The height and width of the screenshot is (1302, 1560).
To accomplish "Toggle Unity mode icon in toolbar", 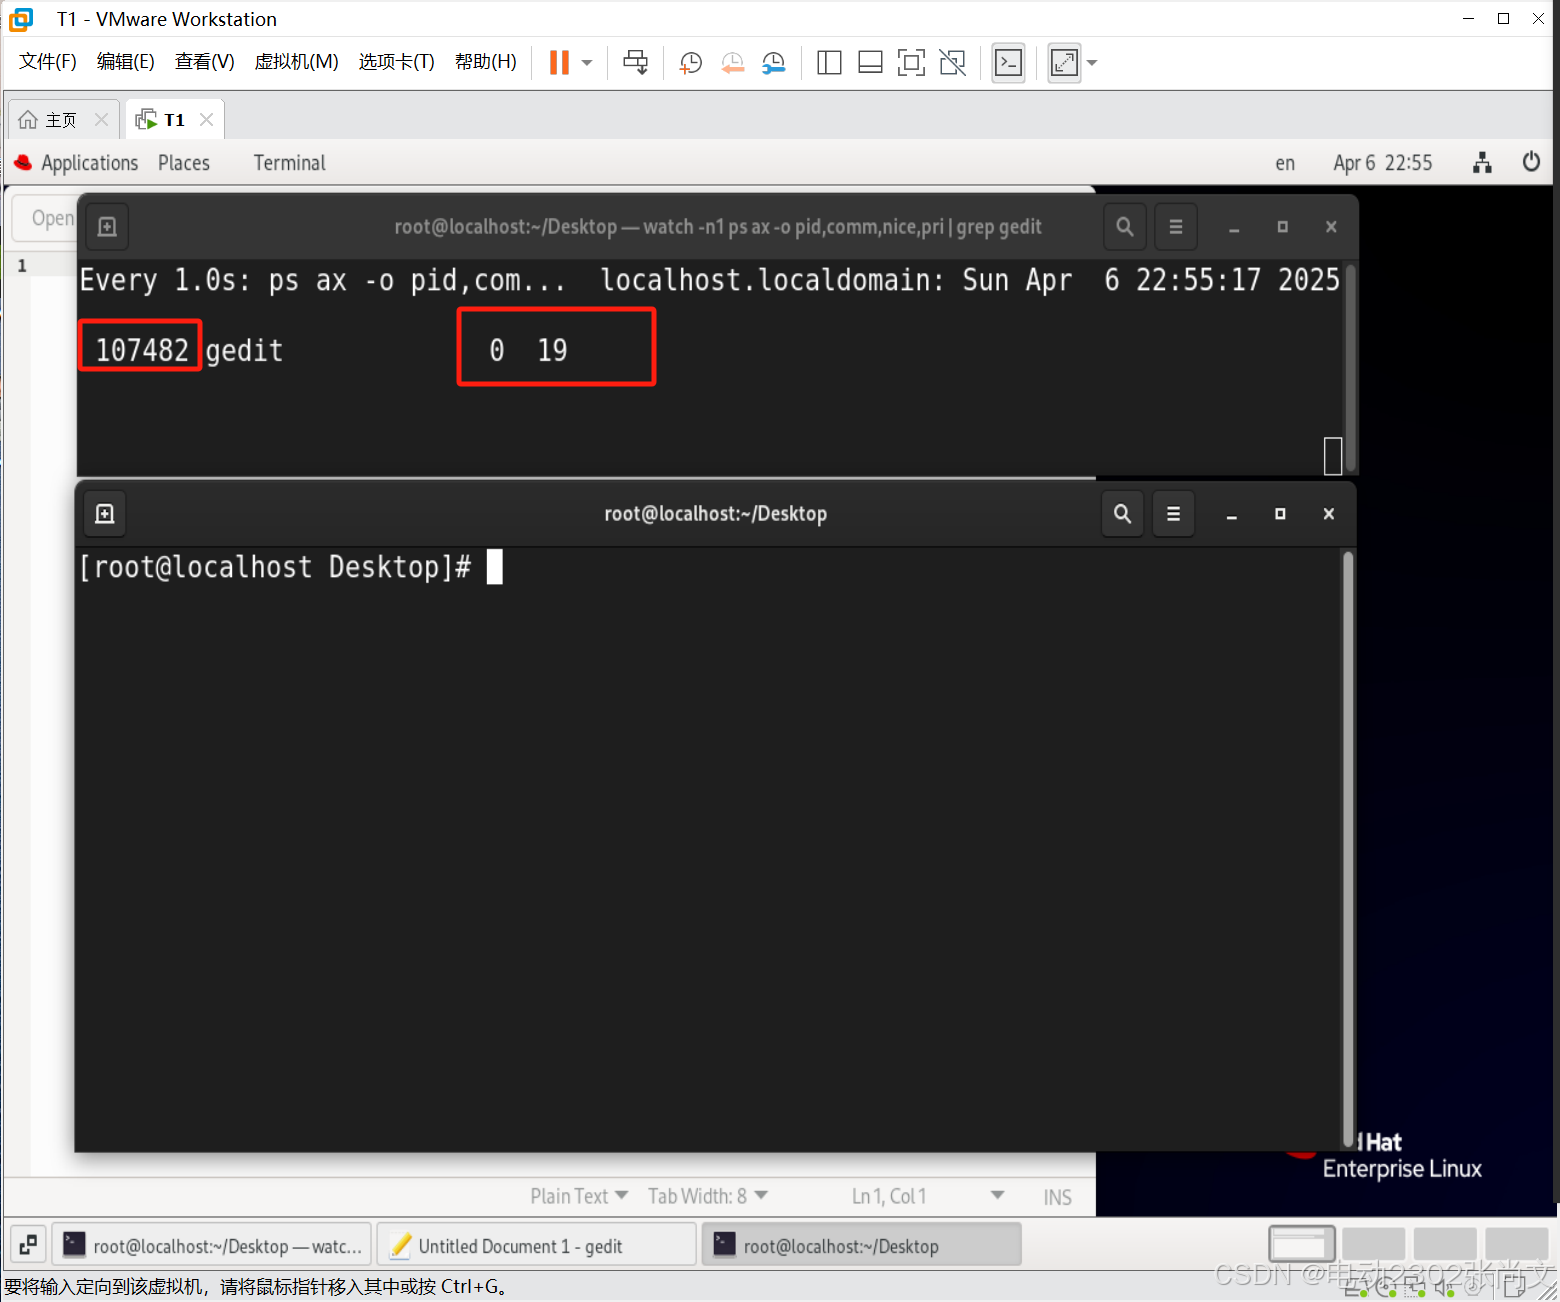I will 953,63.
